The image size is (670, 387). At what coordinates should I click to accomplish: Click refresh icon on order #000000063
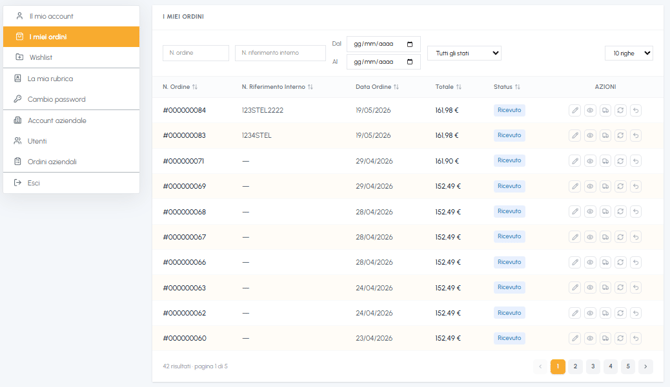(x=620, y=287)
